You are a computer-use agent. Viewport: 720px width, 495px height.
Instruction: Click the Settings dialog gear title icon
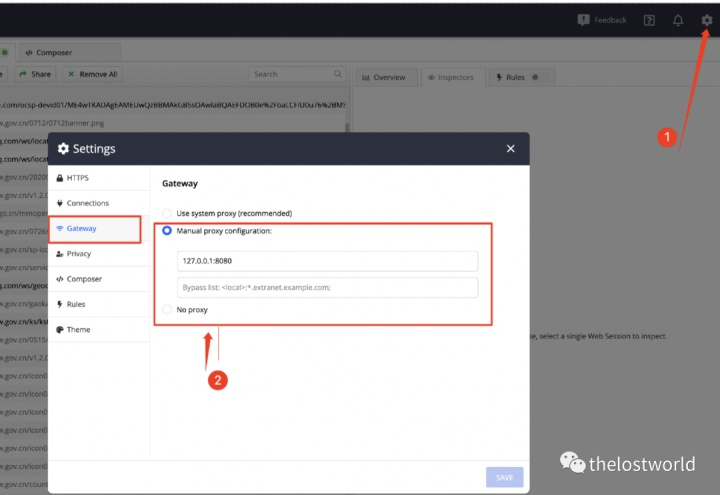coord(63,148)
